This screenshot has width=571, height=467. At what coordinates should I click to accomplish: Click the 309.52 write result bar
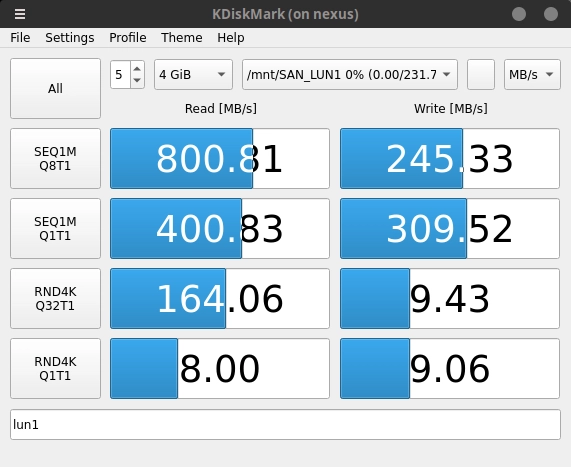pyautogui.click(x=450, y=228)
